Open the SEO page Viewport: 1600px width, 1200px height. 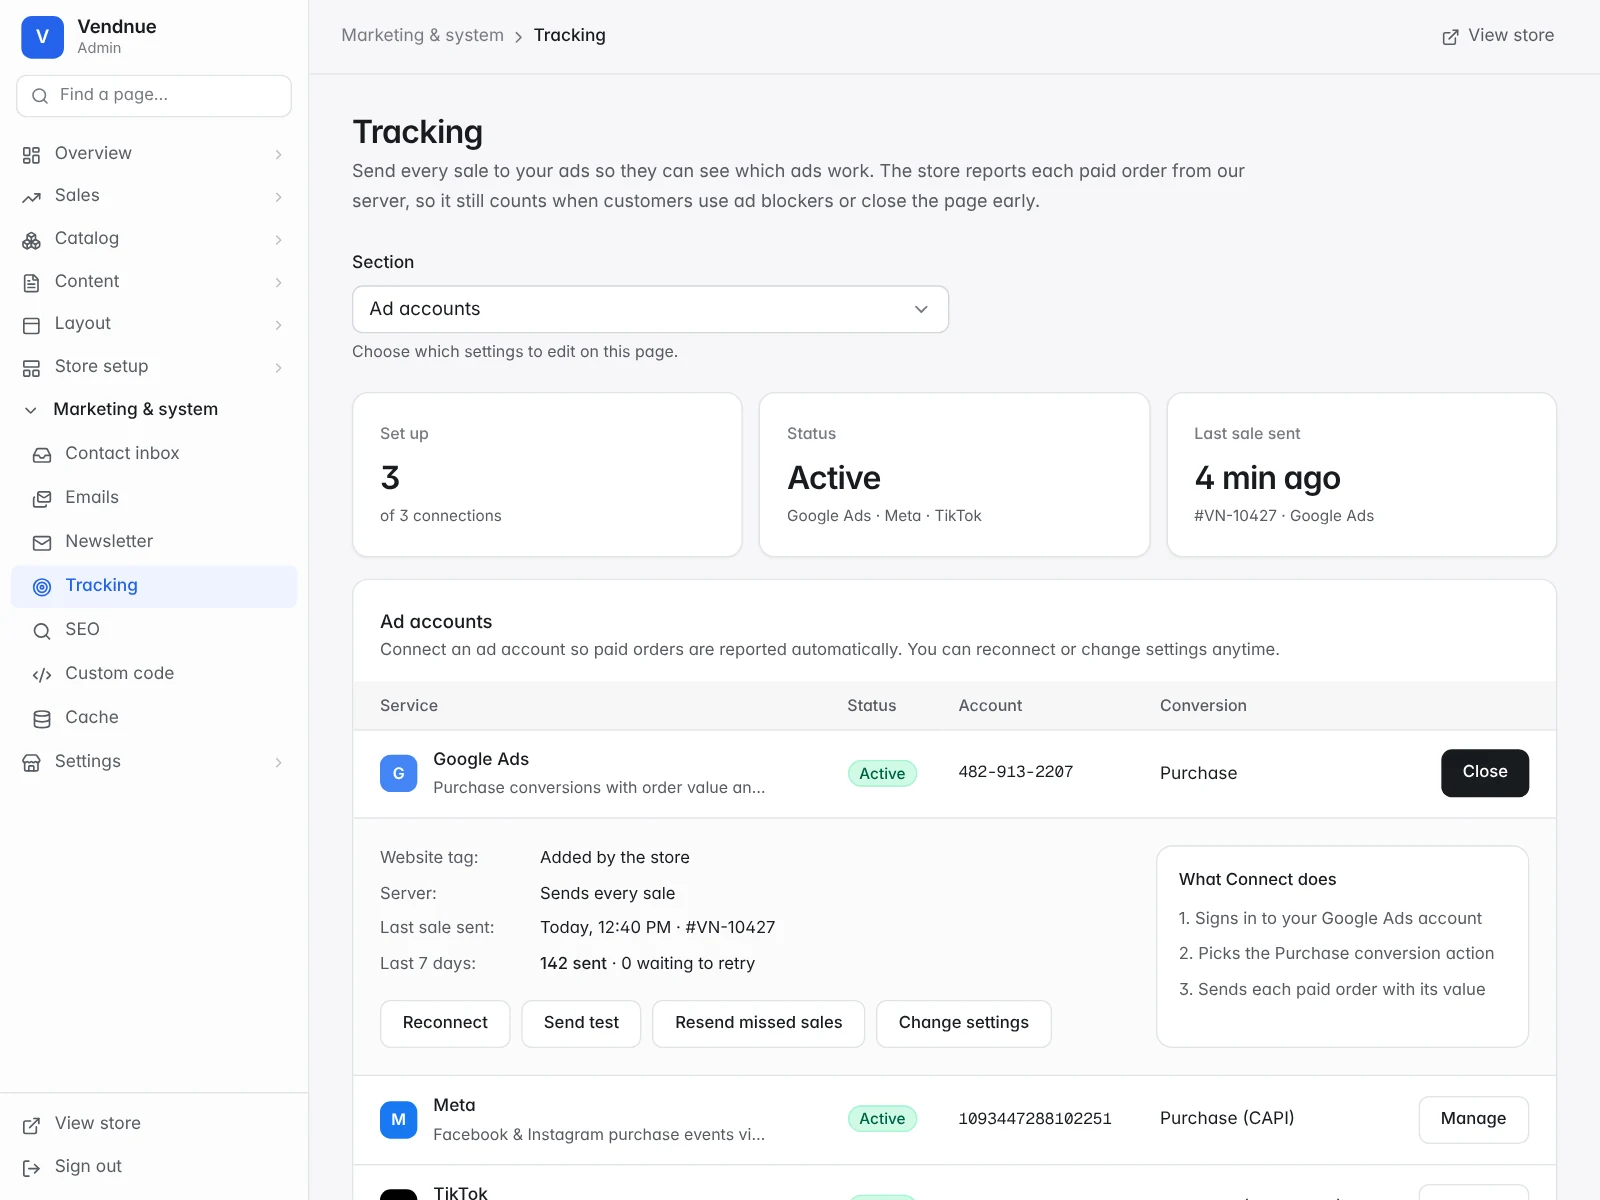(154, 630)
